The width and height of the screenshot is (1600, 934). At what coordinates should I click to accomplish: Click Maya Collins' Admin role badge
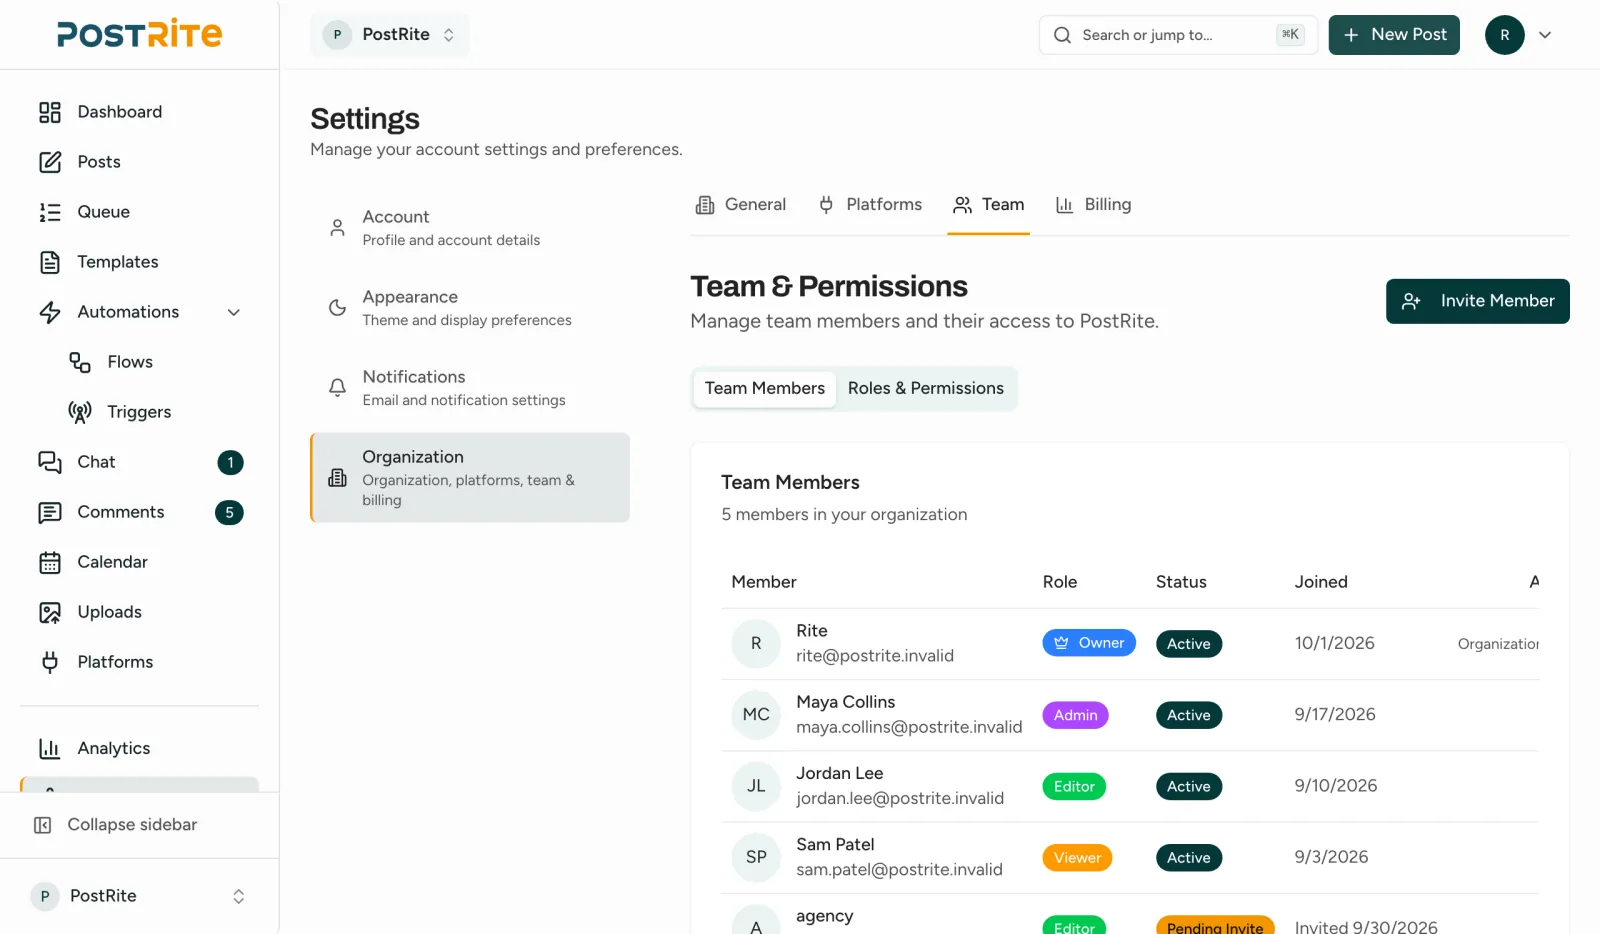[1076, 715]
